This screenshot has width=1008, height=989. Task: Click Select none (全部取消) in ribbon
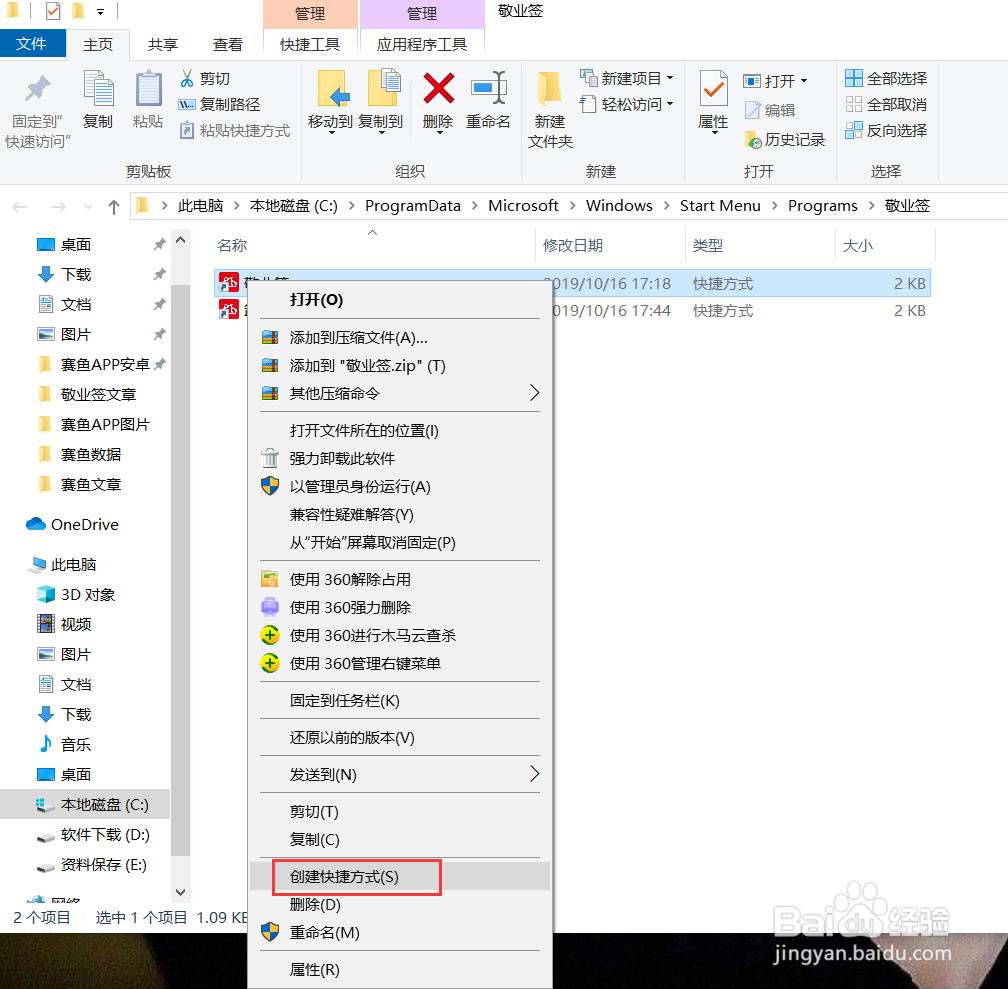click(x=886, y=104)
